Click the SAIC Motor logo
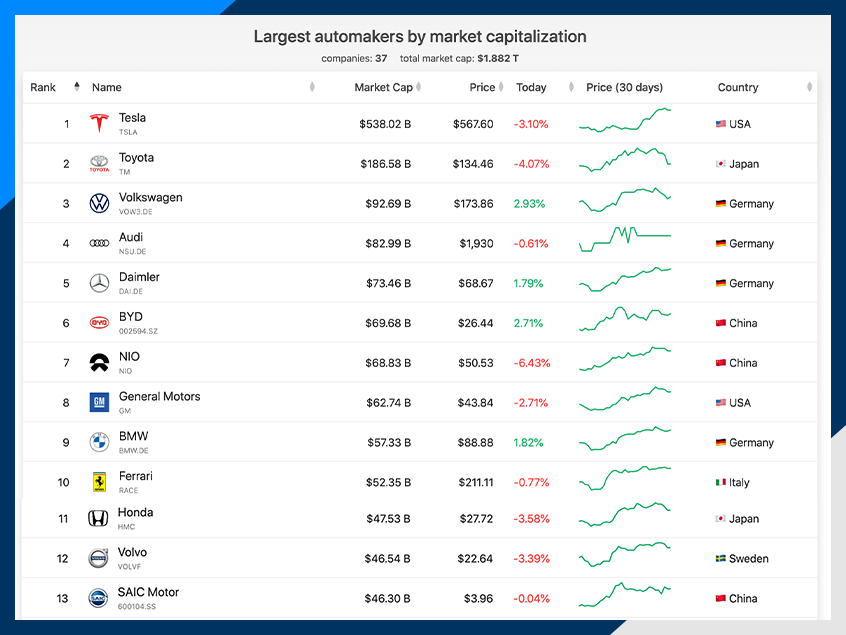Screen dimensions: 846x635 pyautogui.click(x=98, y=598)
